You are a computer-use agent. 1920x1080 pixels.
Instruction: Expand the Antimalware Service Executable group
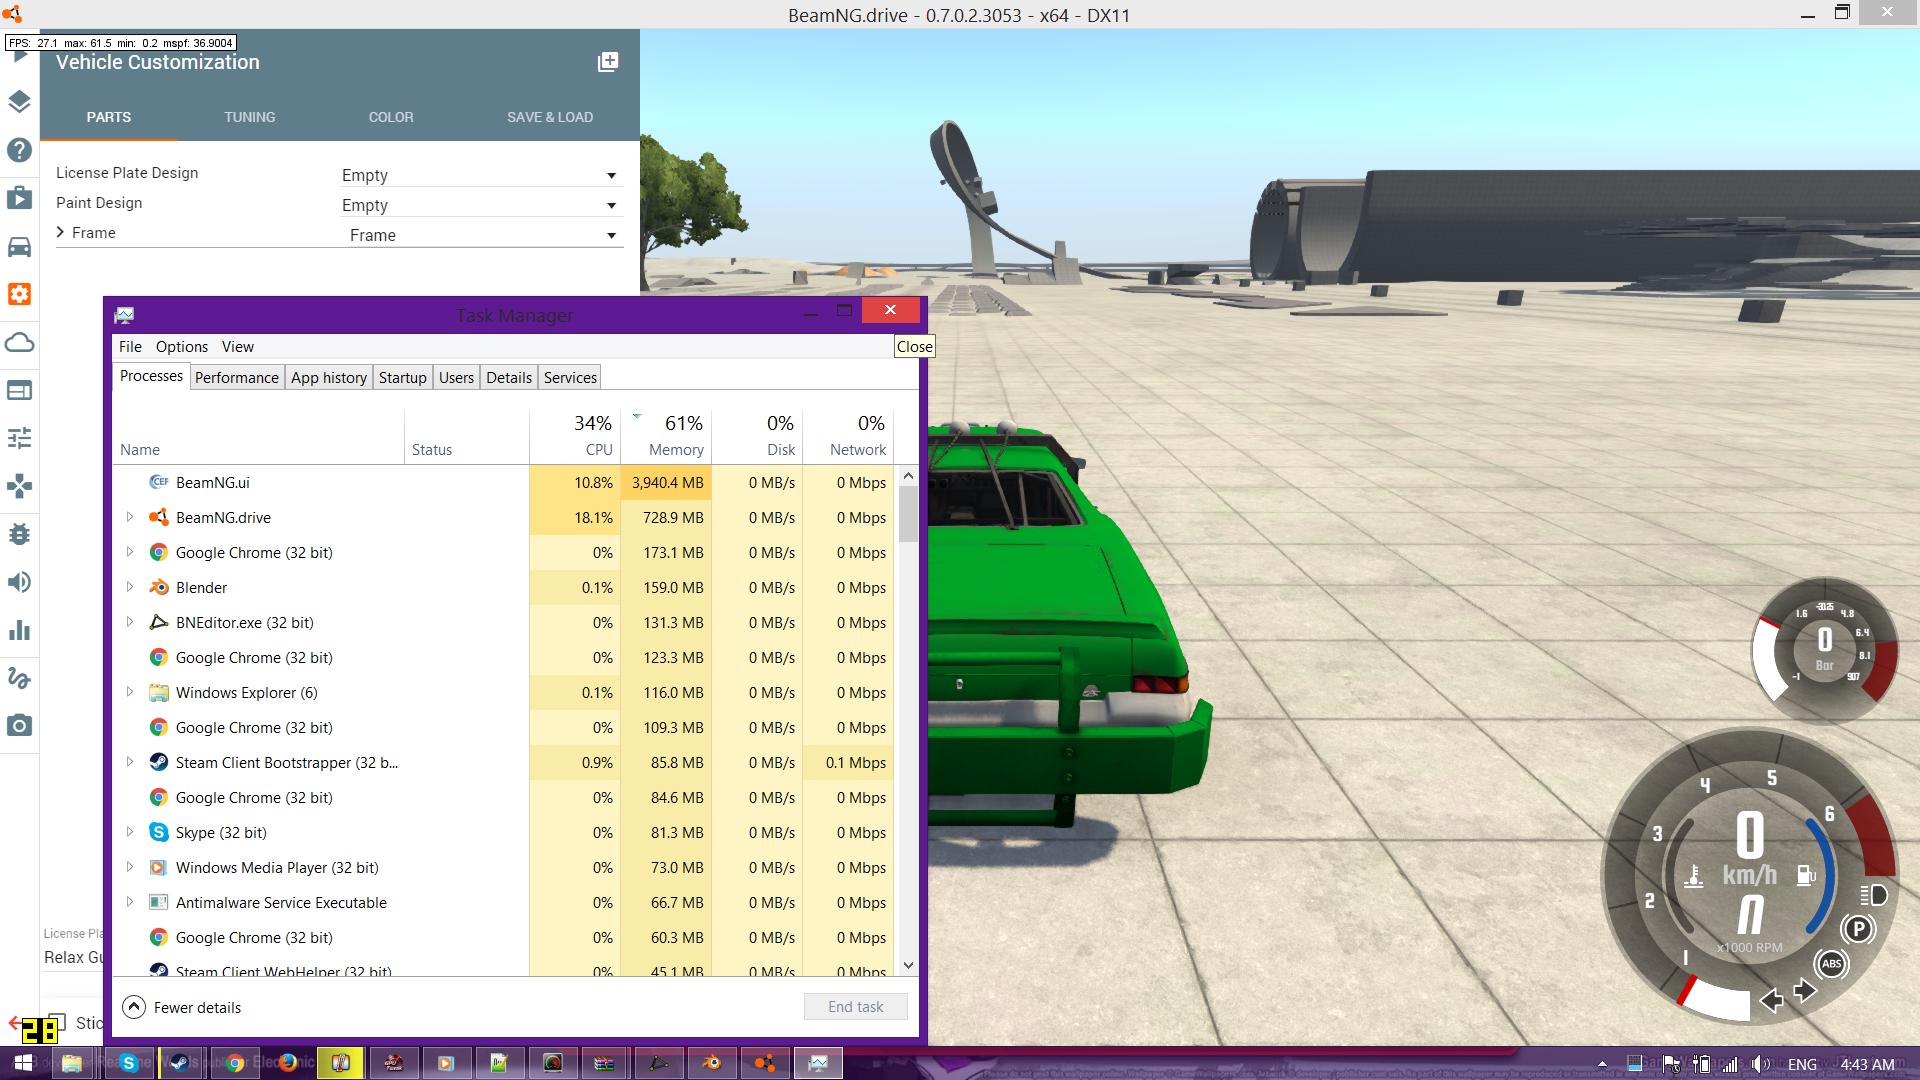click(x=130, y=902)
